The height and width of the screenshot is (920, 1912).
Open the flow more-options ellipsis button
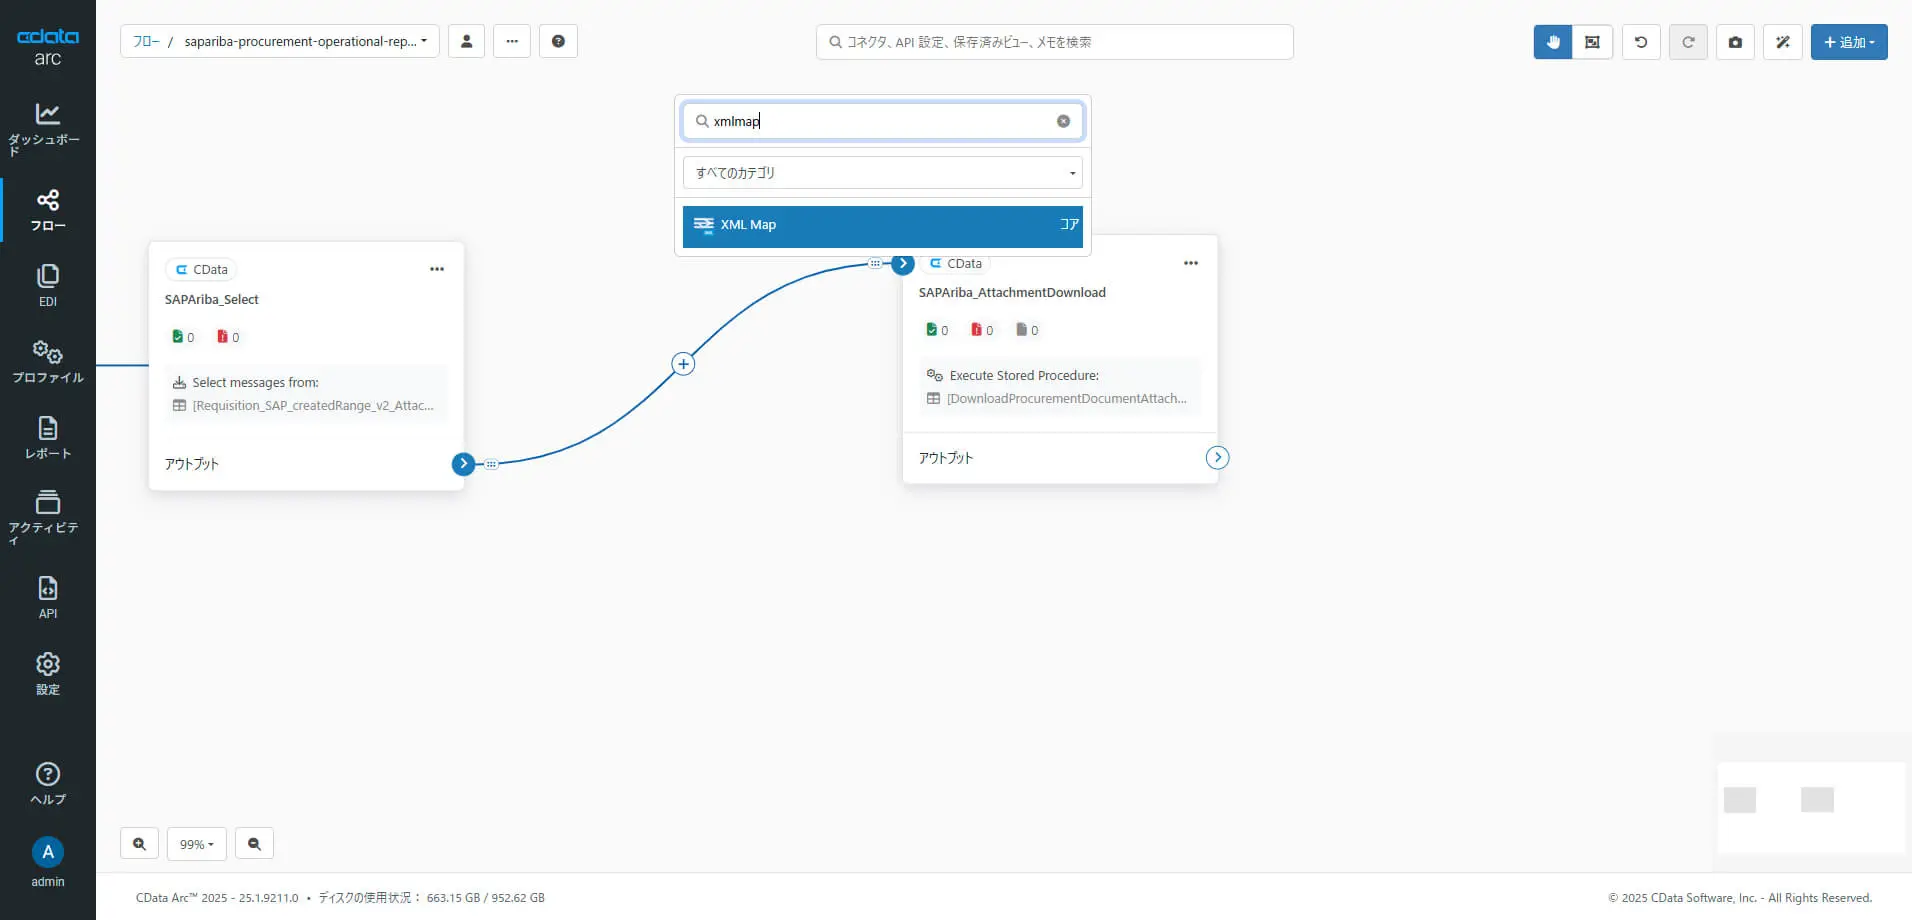512,41
